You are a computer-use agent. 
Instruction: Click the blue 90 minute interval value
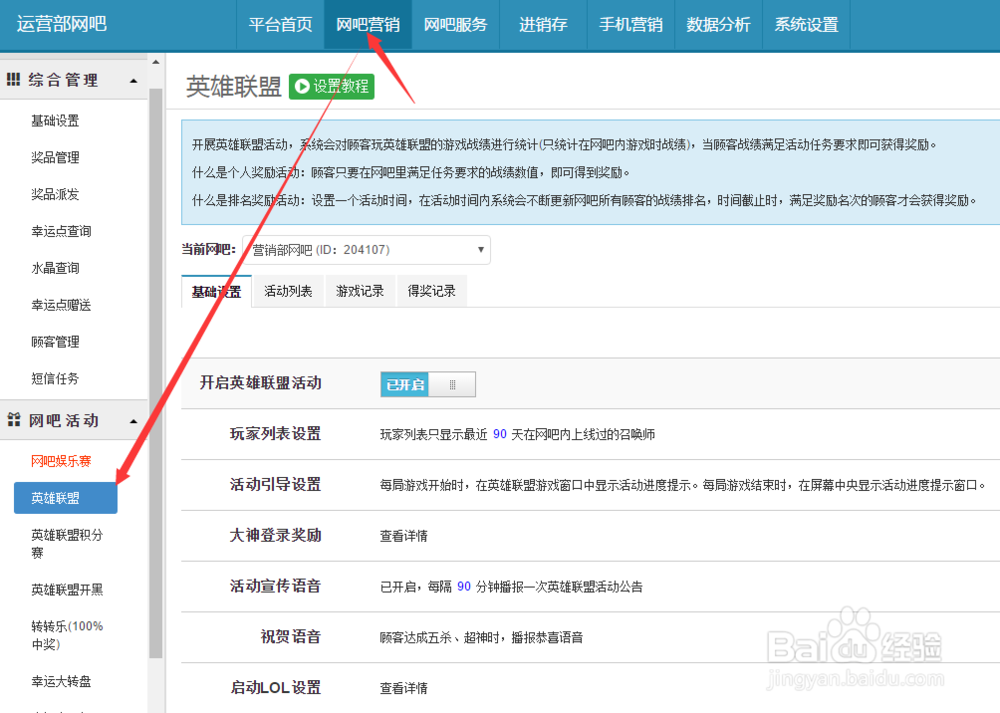[464, 587]
